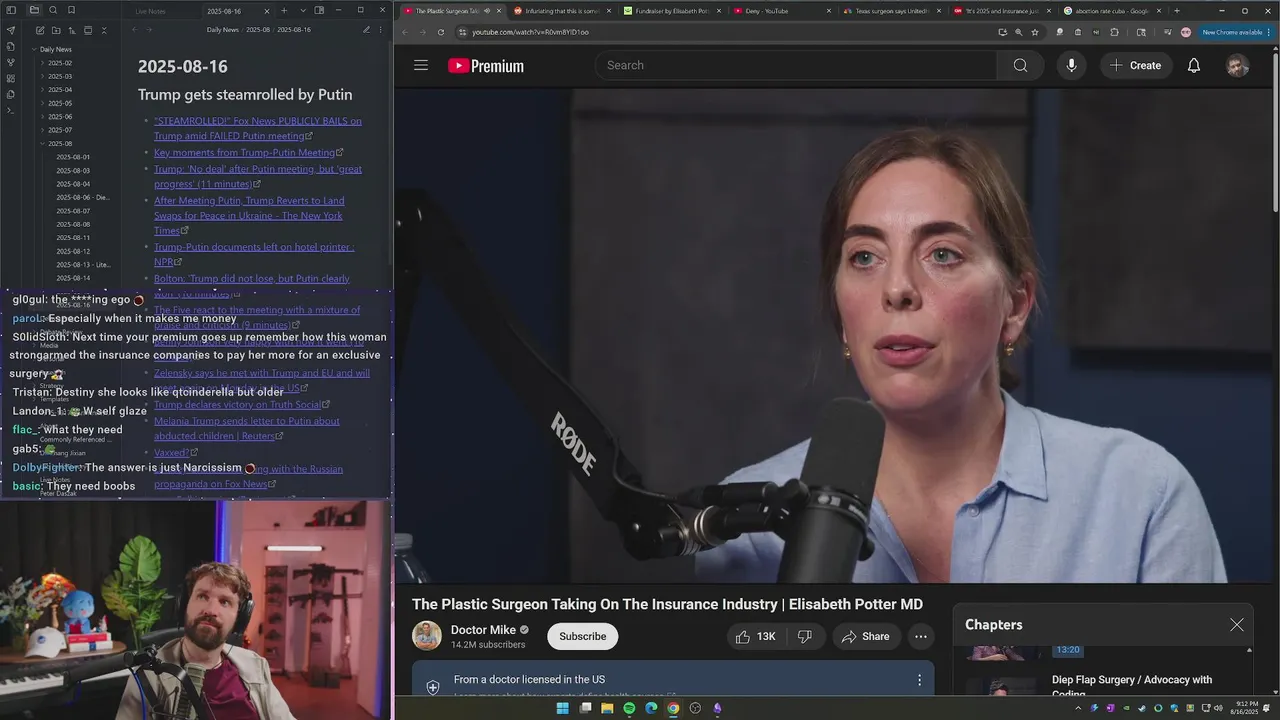The width and height of the screenshot is (1280, 720).
Task: Like the video with 13K likes
Action: pyautogui.click(x=756, y=636)
